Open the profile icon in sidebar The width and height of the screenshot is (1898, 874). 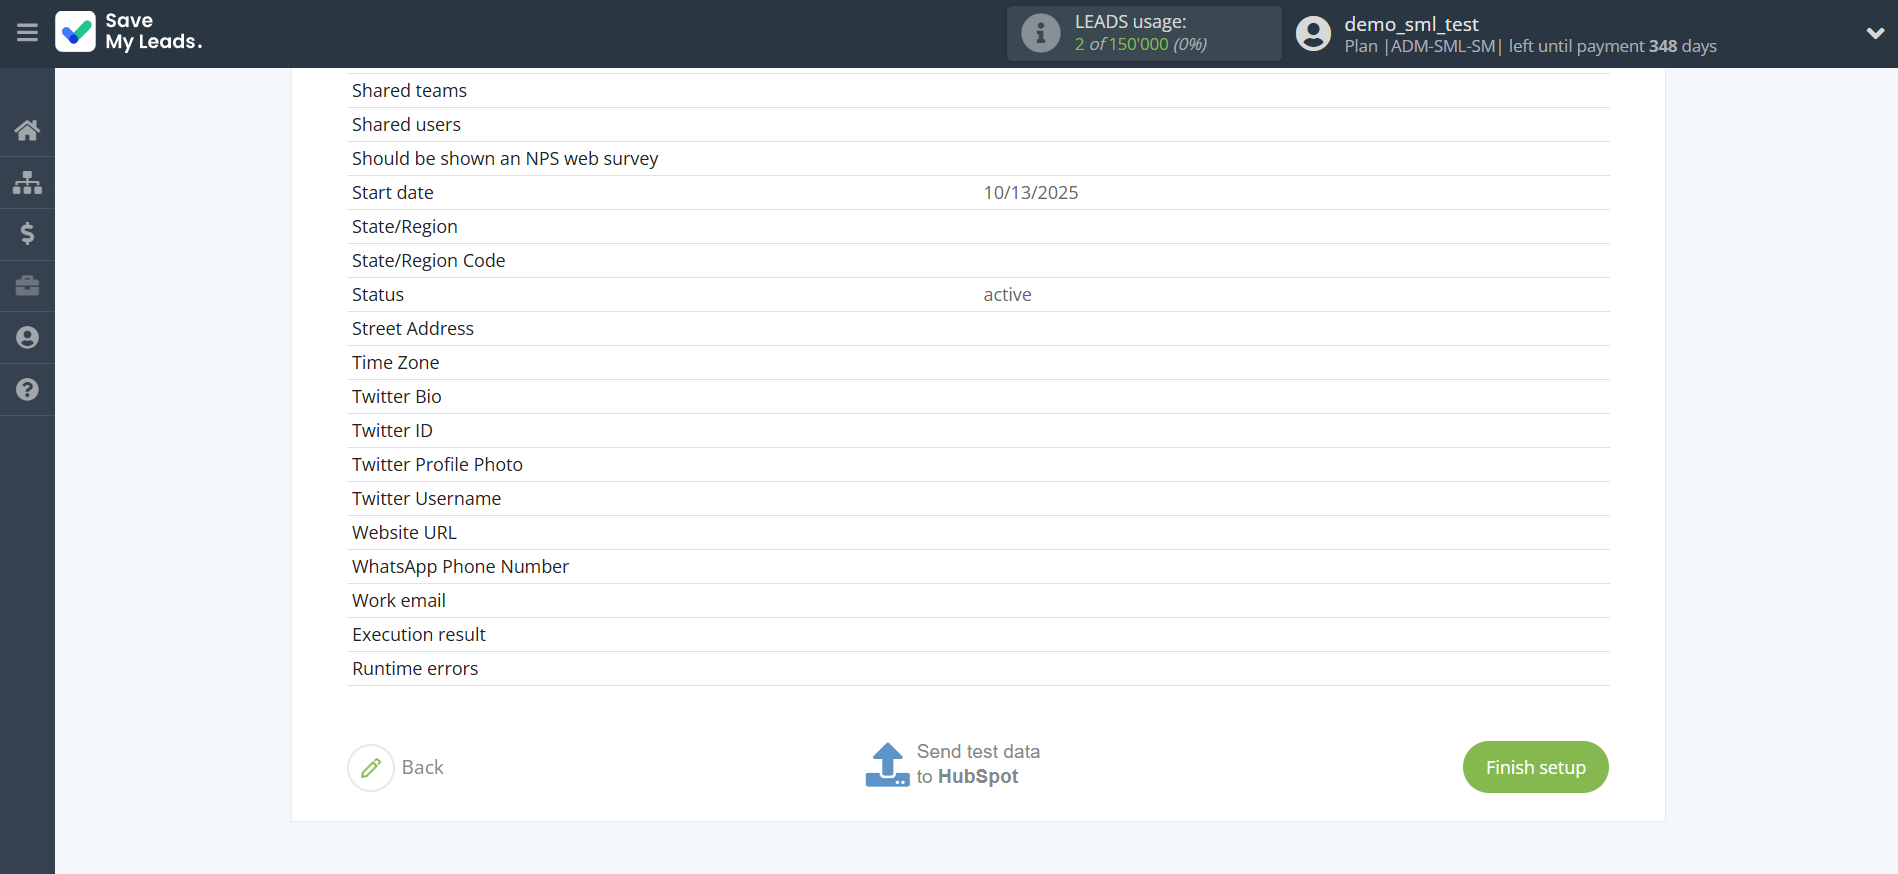click(x=27, y=338)
